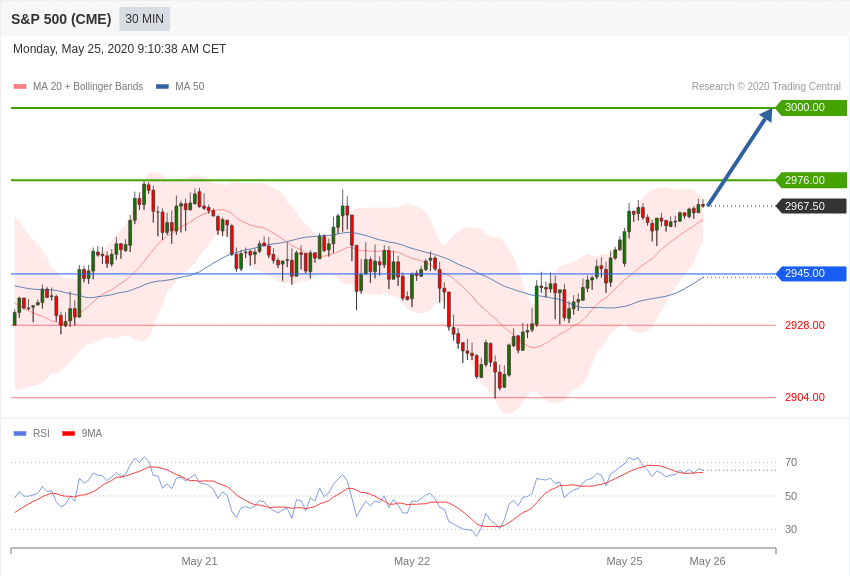Screen dimensions: 850x576
Task: Click the blue 2945.00 pivot tag
Action: pyautogui.click(x=812, y=274)
